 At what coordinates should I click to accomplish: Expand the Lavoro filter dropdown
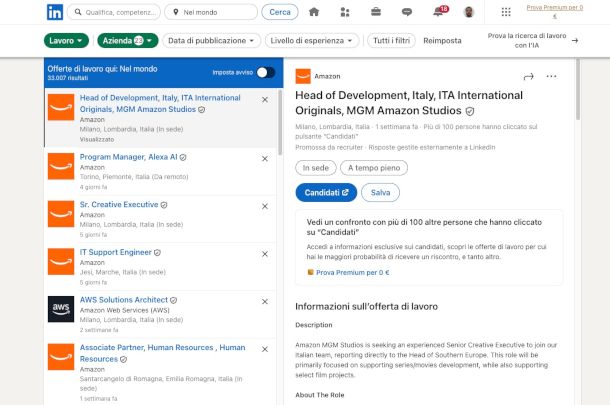[x=66, y=40]
